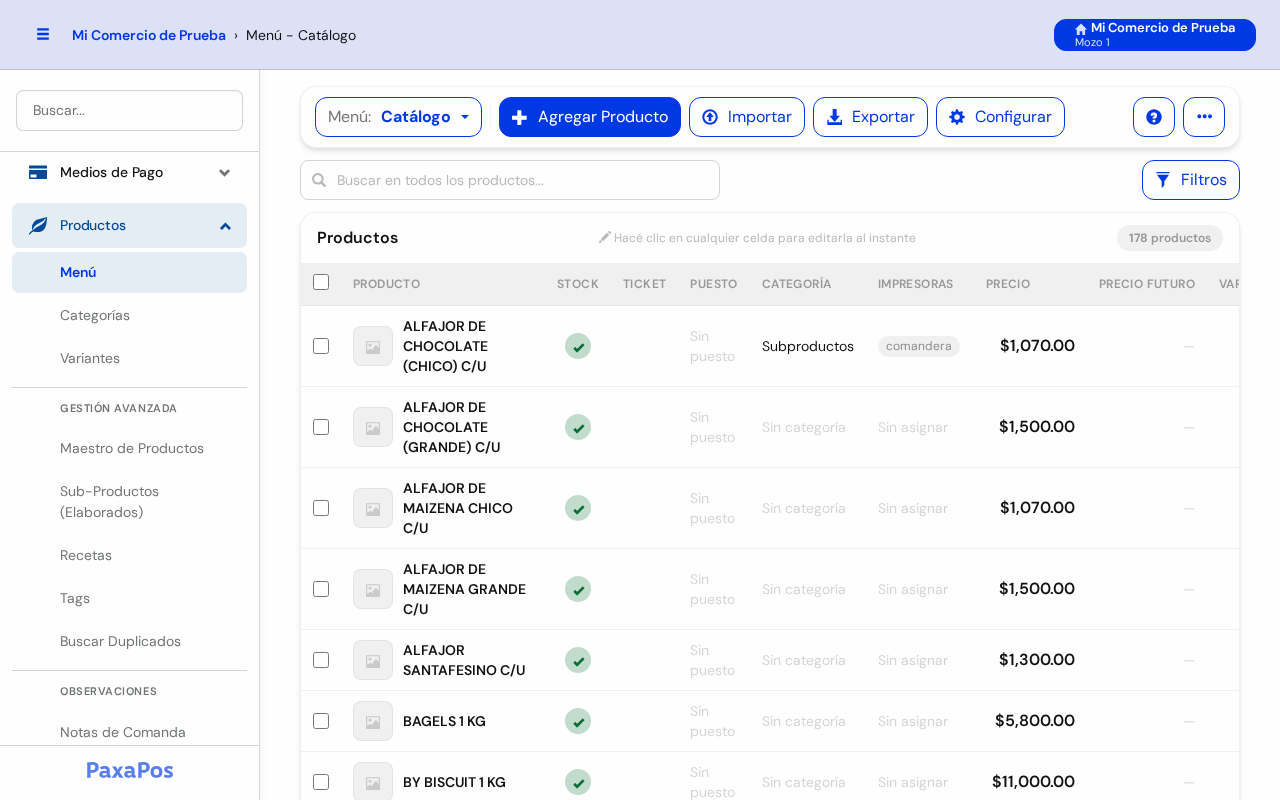This screenshot has height=800, width=1280.
Task: Click the Medios de Pago card icon
Action: (38, 172)
